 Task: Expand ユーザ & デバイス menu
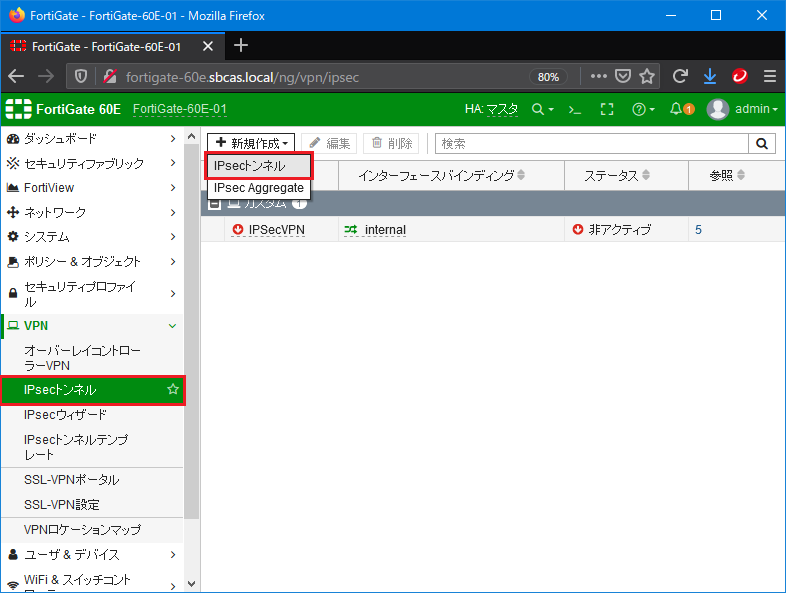(x=92, y=554)
